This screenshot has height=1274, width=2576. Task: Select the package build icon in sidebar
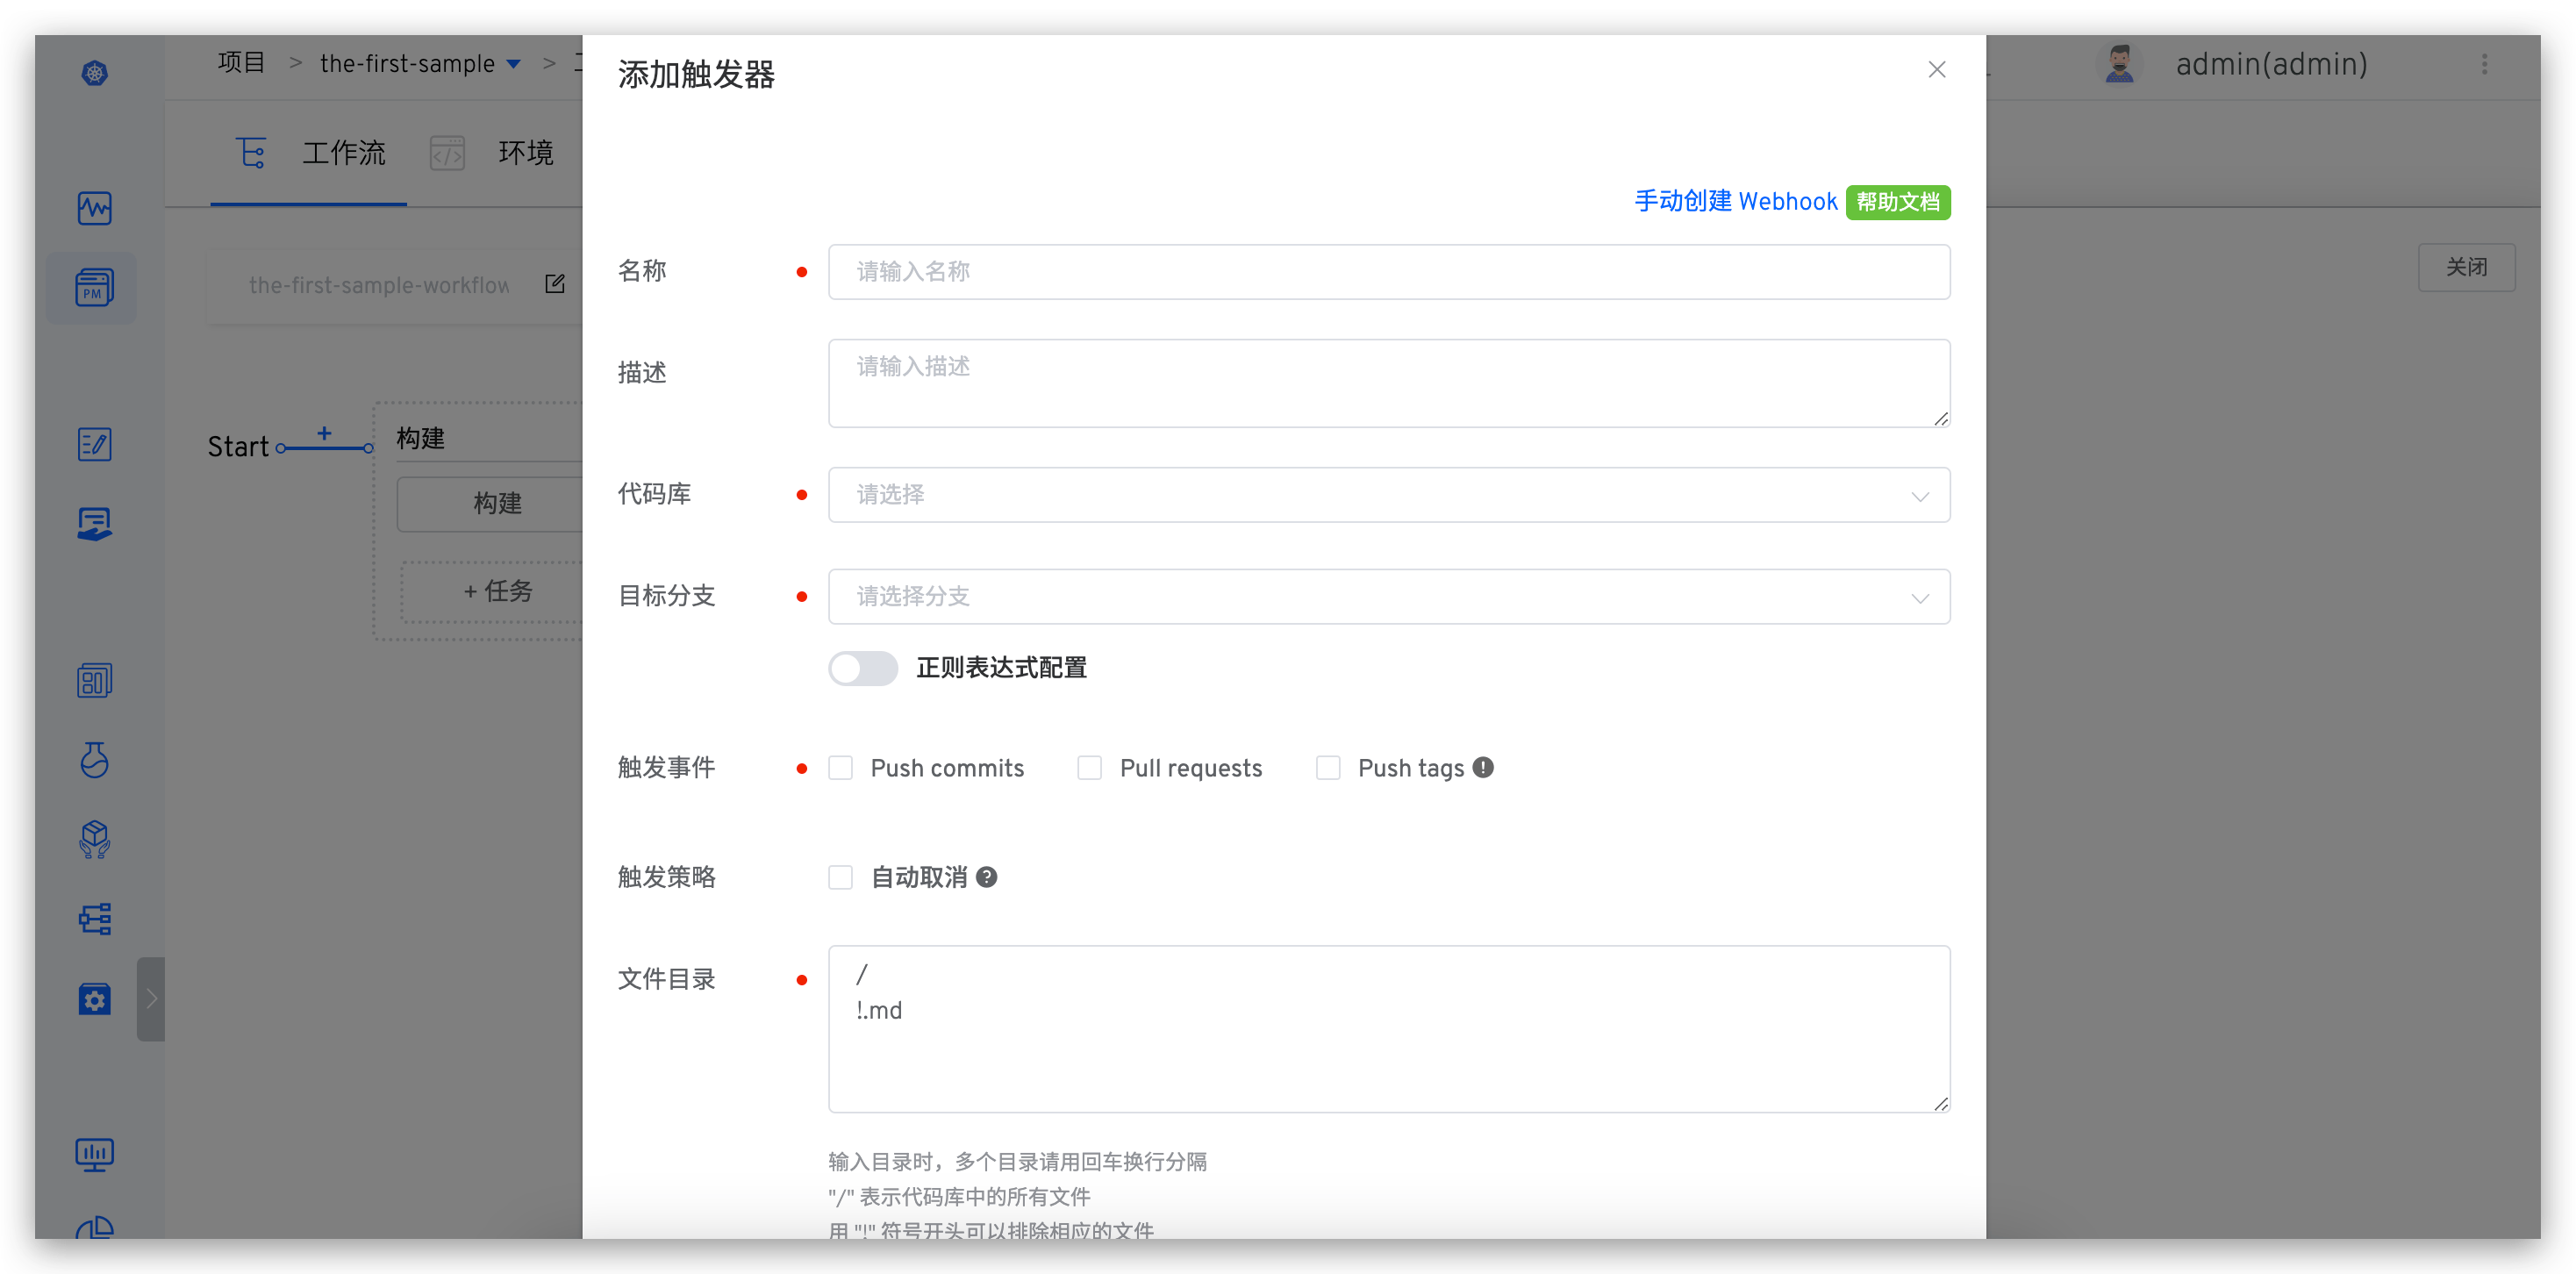click(94, 839)
